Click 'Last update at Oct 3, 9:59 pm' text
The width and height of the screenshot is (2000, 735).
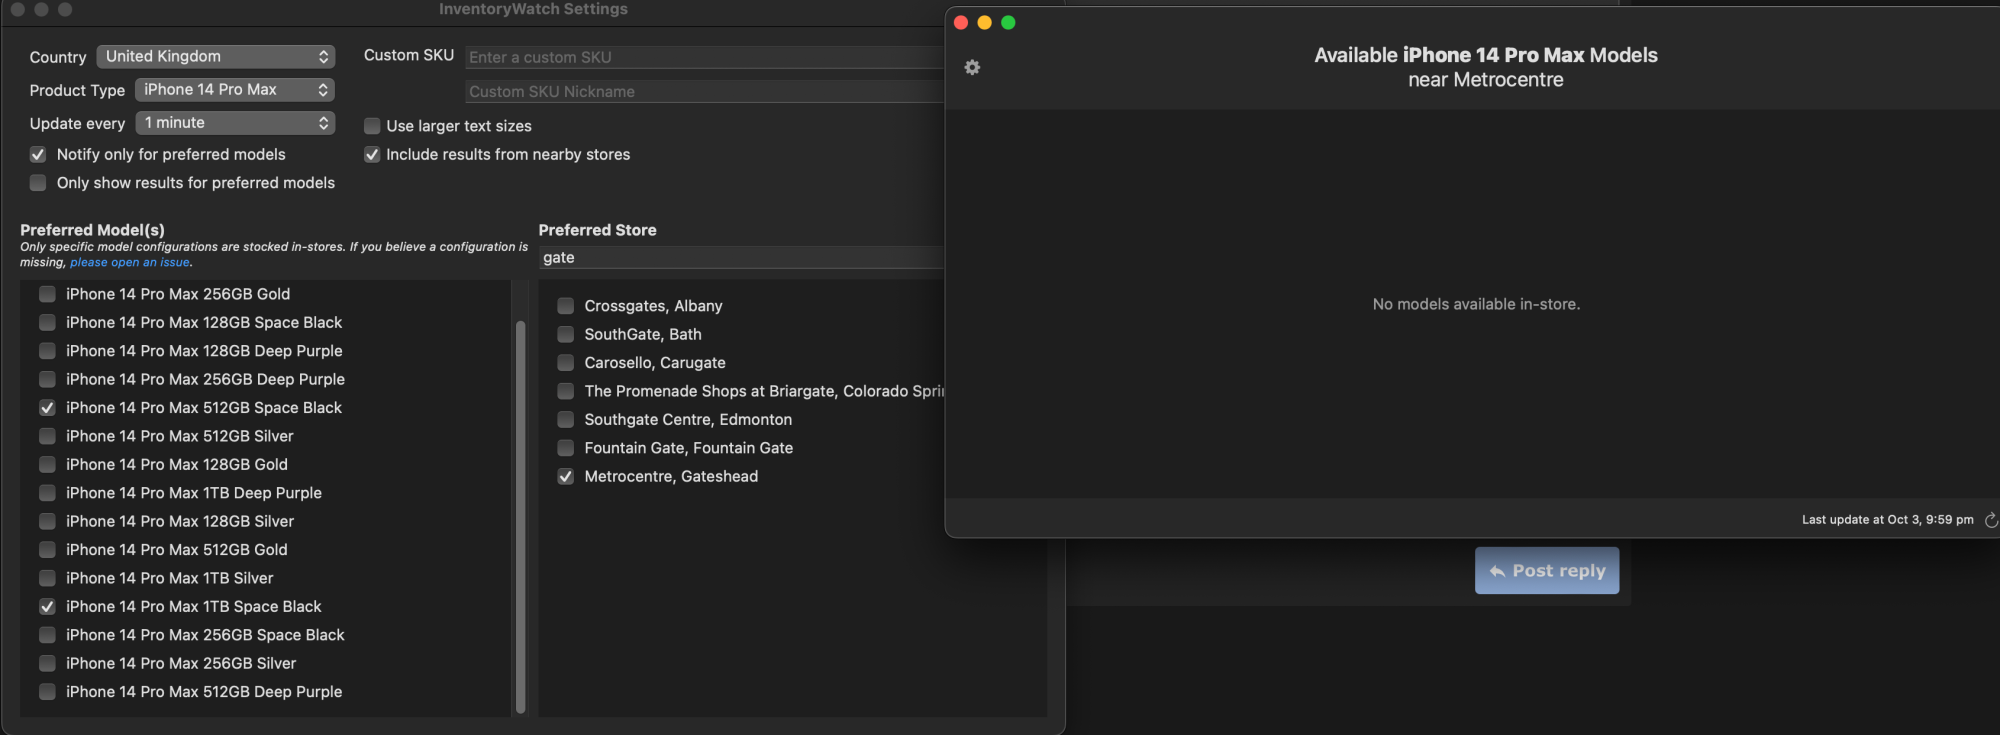pyautogui.click(x=1887, y=520)
